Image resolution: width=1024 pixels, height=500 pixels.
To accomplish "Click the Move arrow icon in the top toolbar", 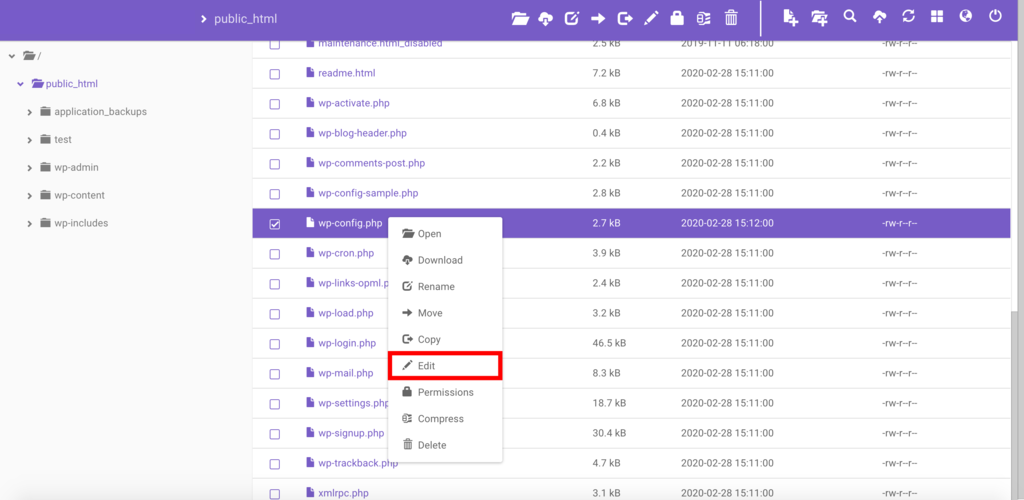I will tap(598, 19).
